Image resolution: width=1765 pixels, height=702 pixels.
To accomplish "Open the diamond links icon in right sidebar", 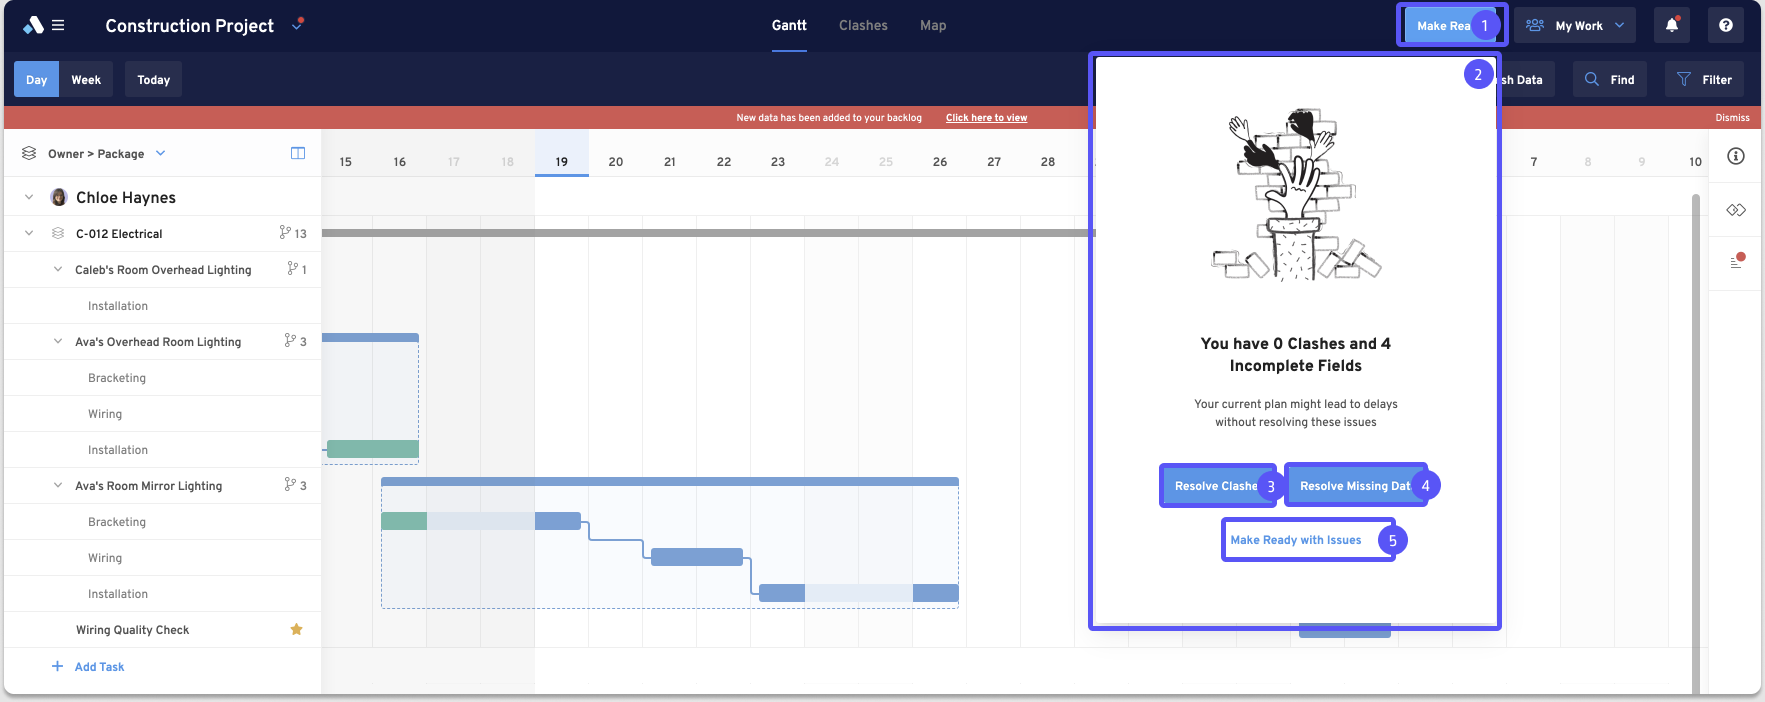I will click(1736, 210).
